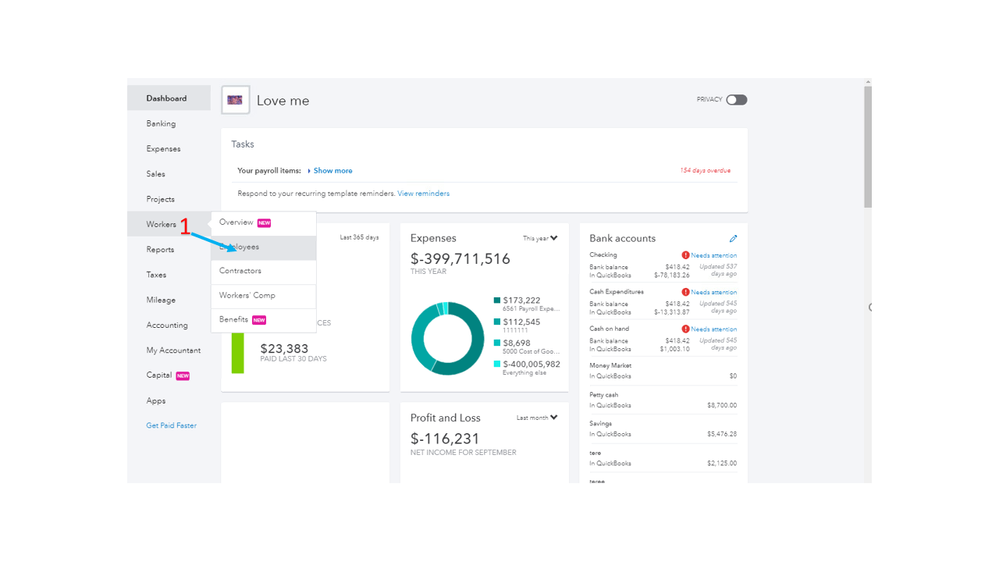Click the Love me company name
Screen dimensions: 999x562
point(283,101)
